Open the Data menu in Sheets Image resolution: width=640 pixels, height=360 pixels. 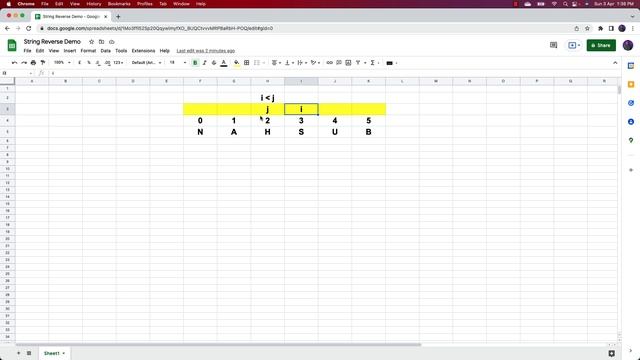point(106,51)
